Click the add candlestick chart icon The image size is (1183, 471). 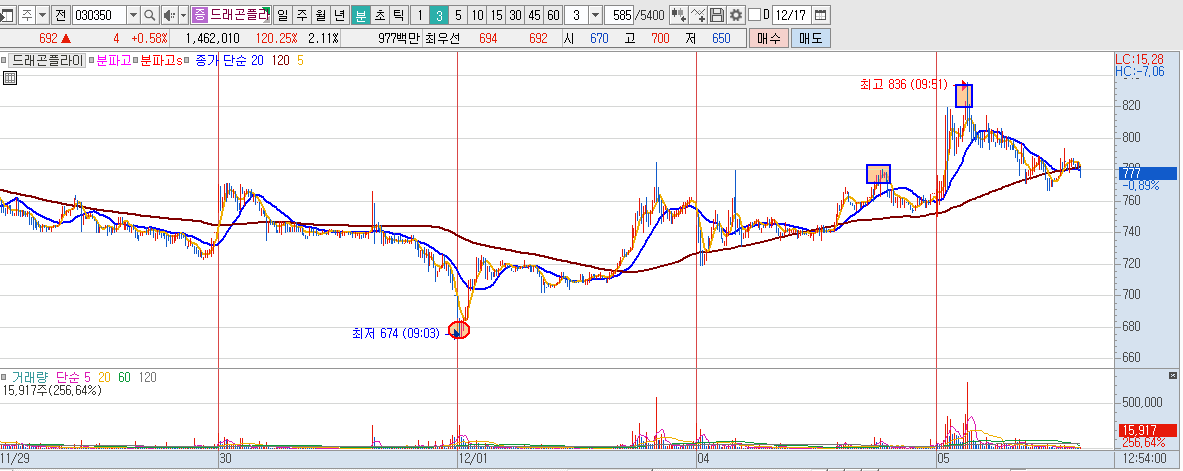point(679,14)
